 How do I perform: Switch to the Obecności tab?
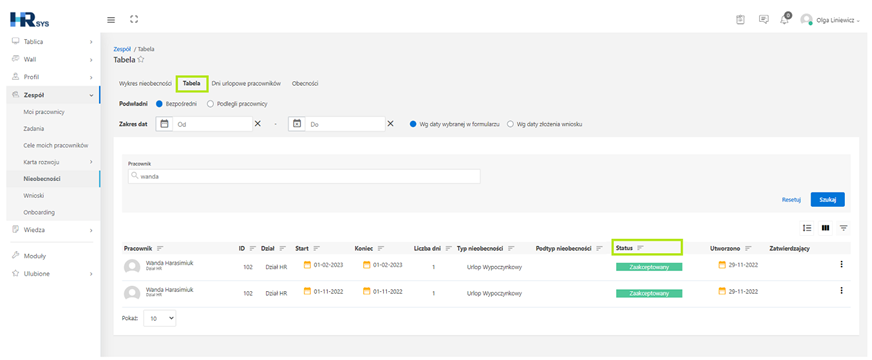(x=305, y=83)
